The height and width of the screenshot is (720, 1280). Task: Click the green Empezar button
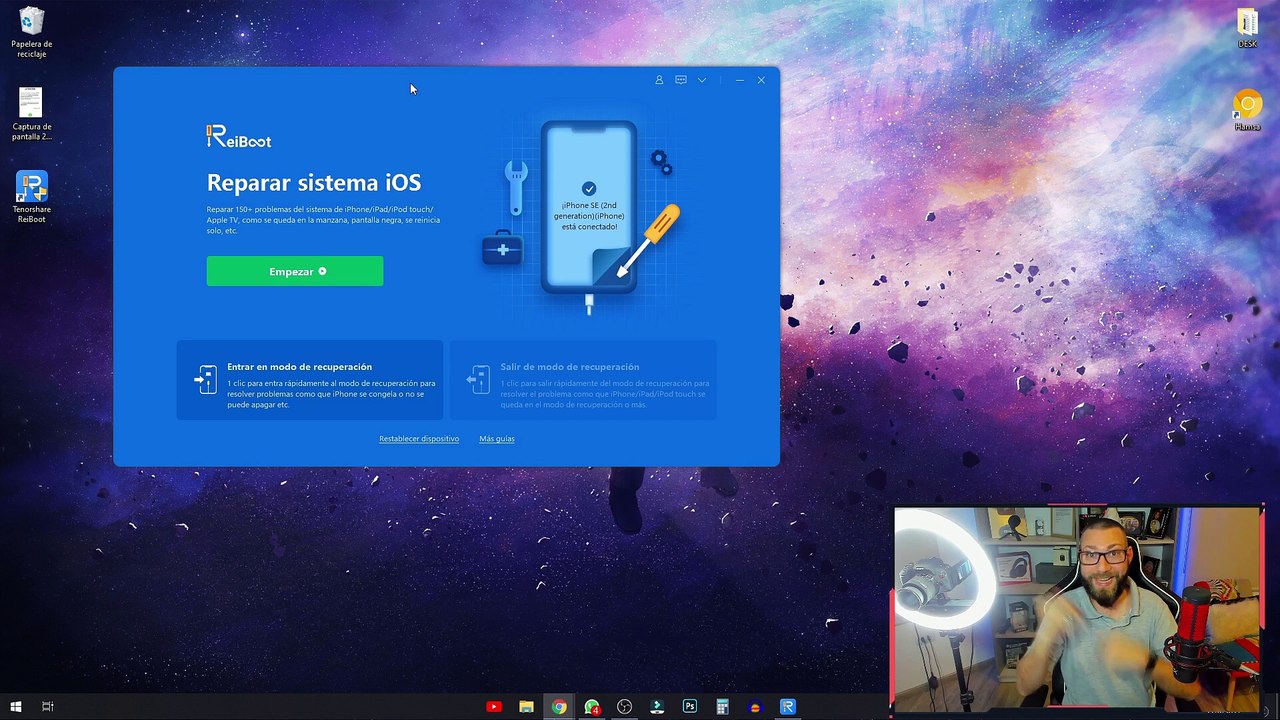tap(295, 271)
